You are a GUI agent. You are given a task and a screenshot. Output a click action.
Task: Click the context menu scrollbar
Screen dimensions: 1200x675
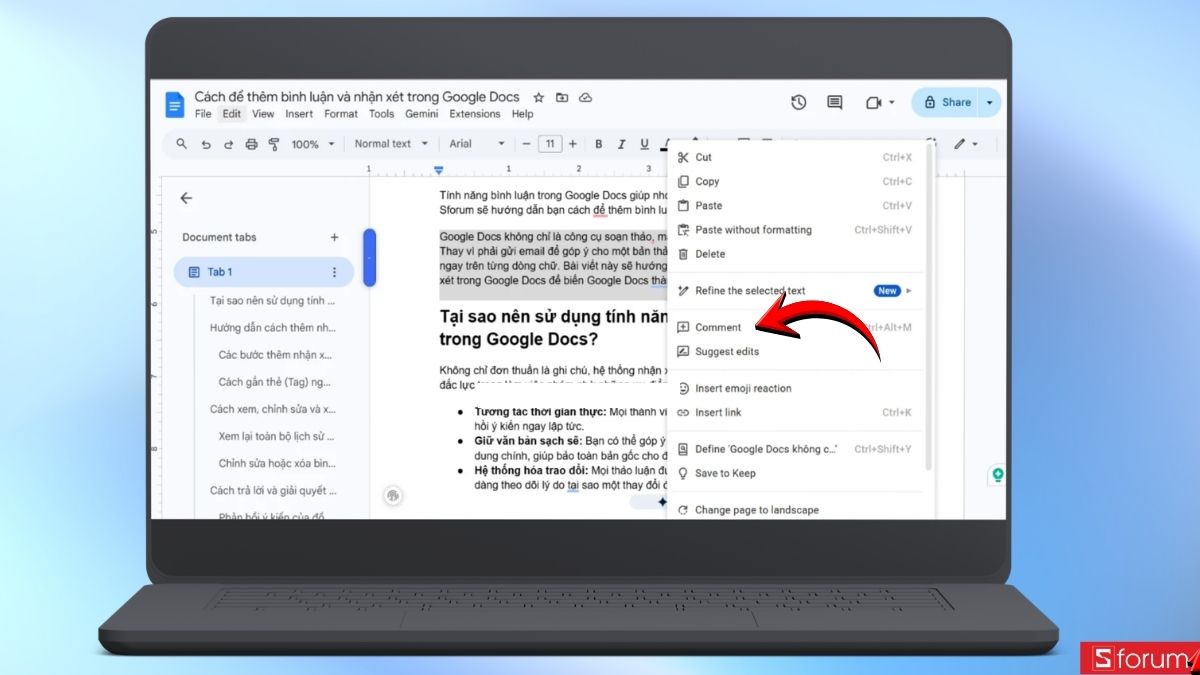pyautogui.click(x=929, y=308)
